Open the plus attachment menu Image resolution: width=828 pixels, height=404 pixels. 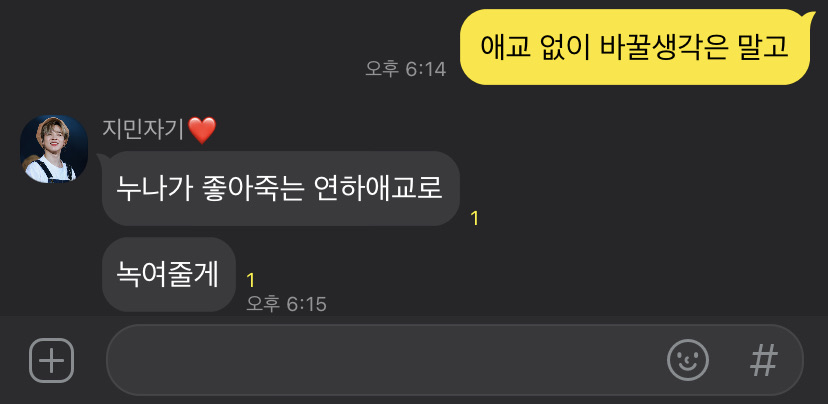pos(51,360)
